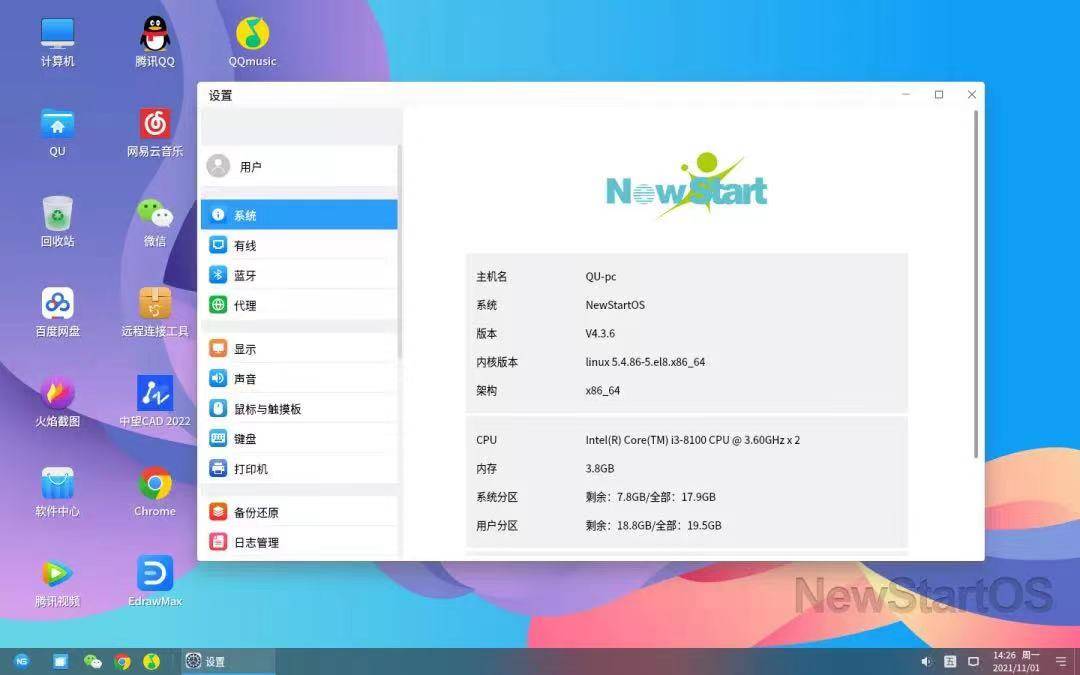
Task: Click the Intel Core i3-8100 CPU value
Action: click(x=693, y=439)
